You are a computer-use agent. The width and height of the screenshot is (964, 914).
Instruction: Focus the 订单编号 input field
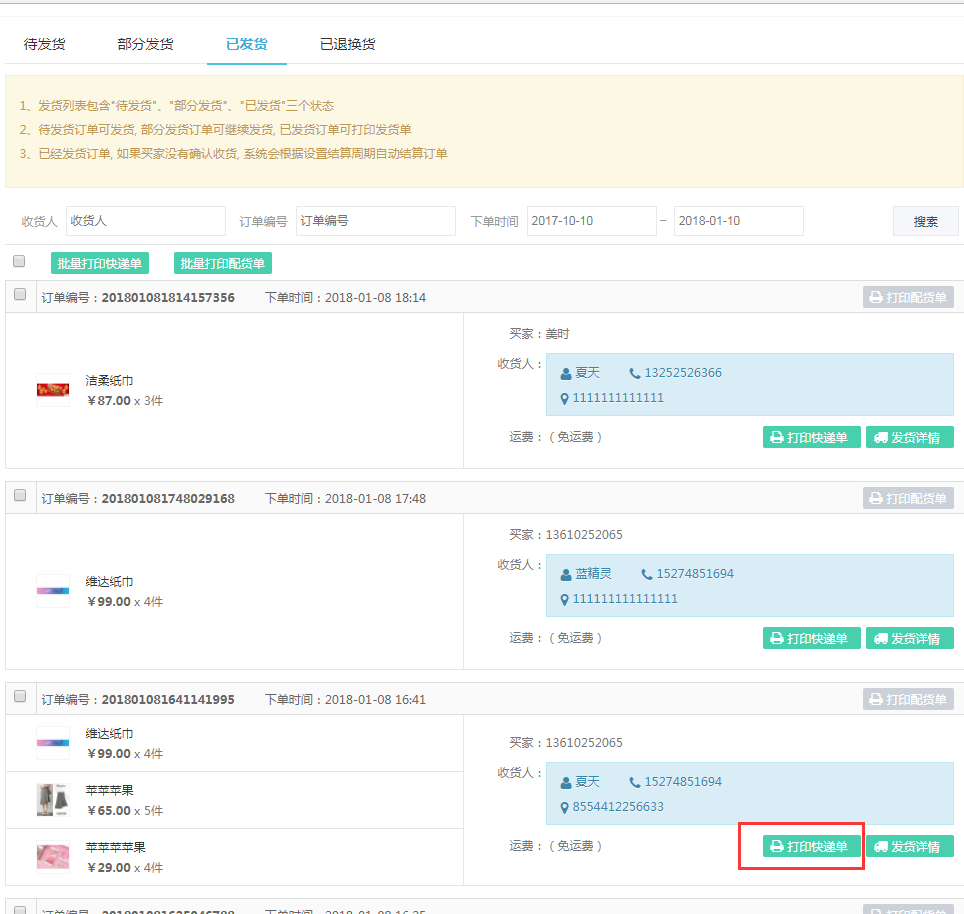[x=375, y=221]
